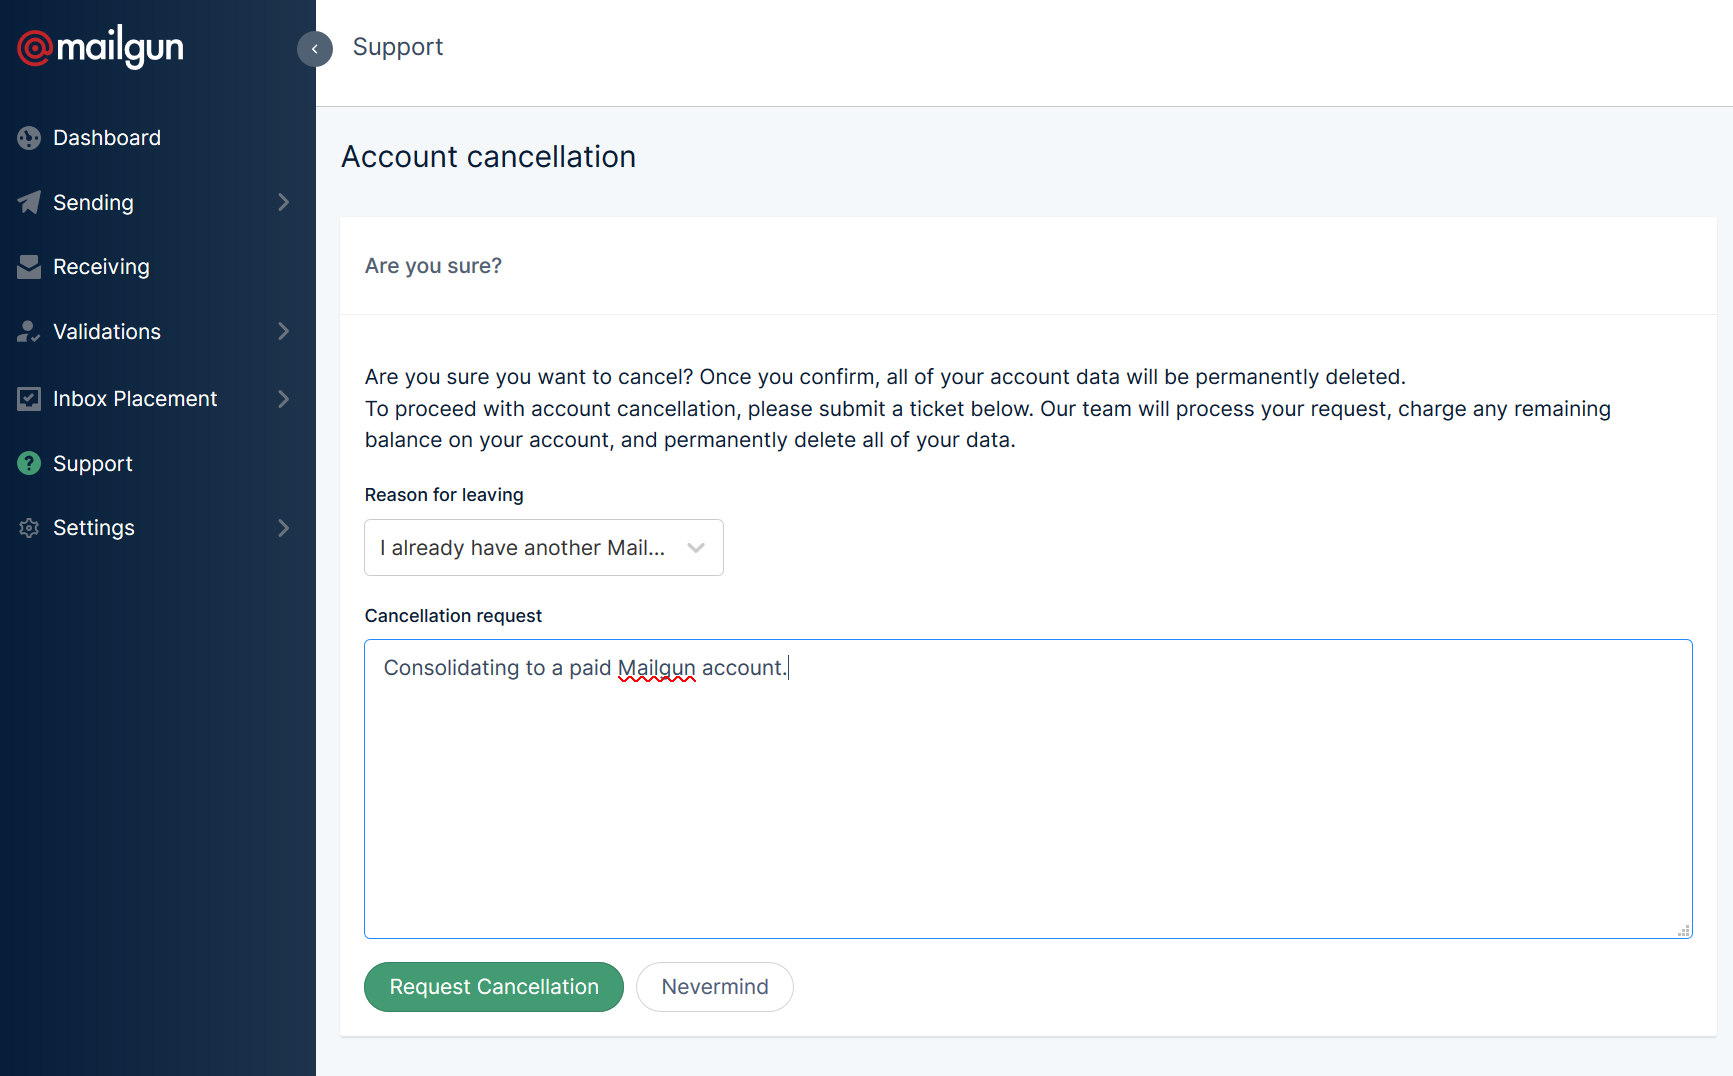Expand the Validations submenu chevron
The width and height of the screenshot is (1733, 1076).
pyautogui.click(x=284, y=331)
